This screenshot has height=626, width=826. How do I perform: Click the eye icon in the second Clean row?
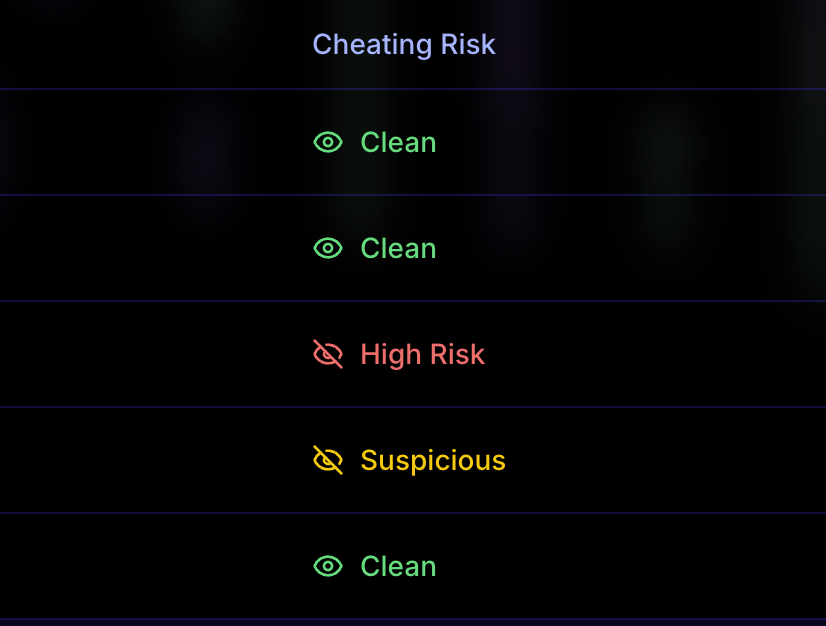click(x=328, y=248)
